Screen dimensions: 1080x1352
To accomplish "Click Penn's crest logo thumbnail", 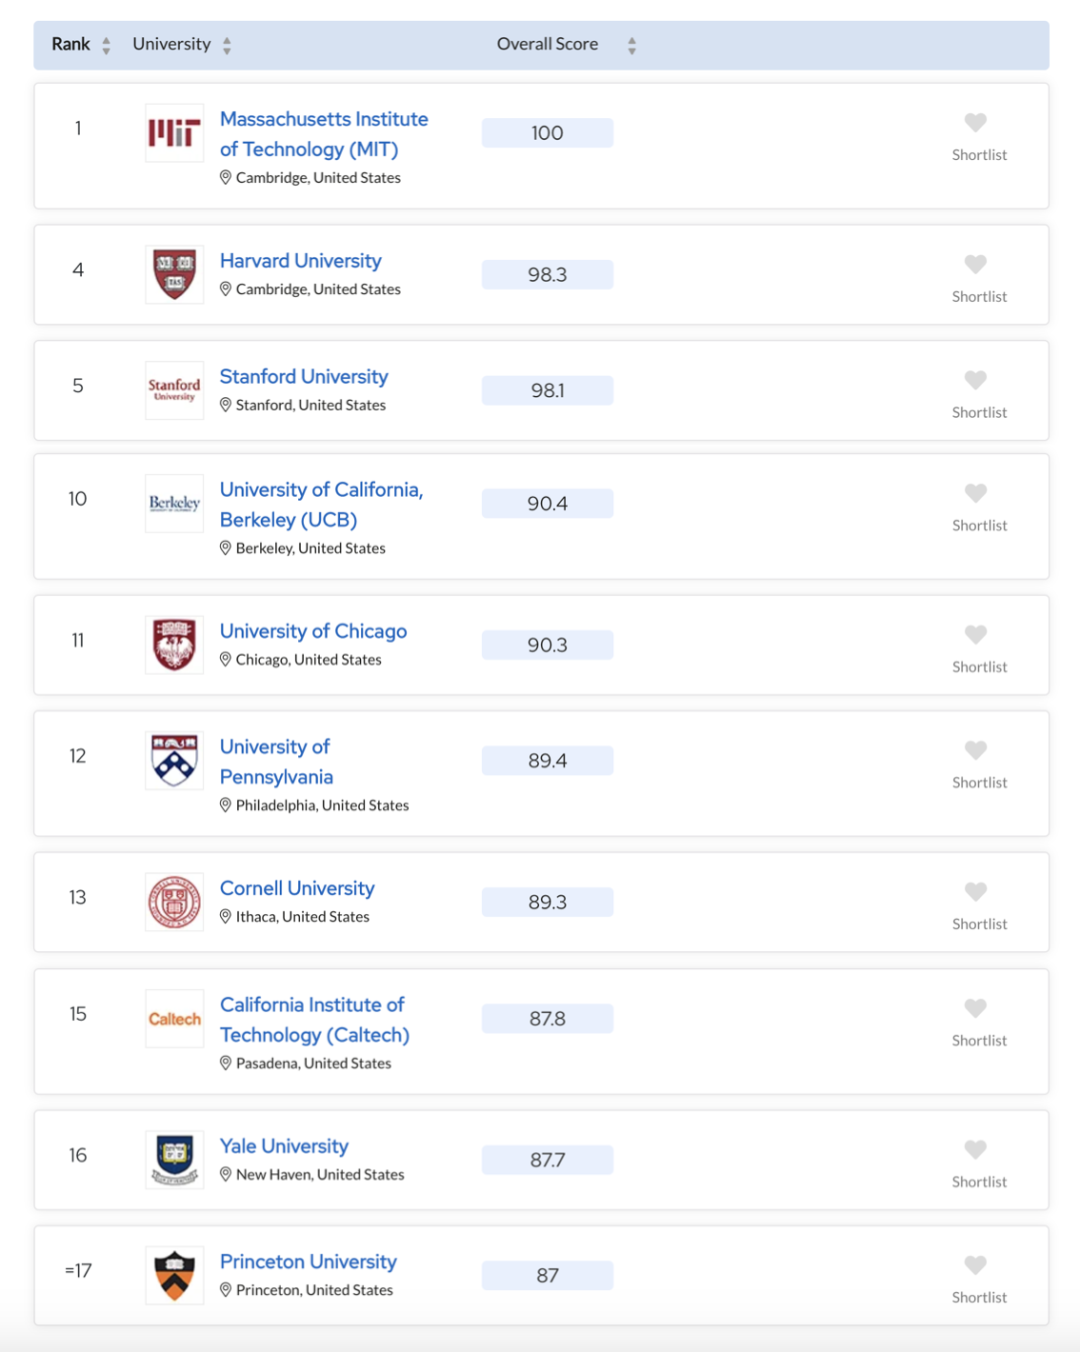I will pos(174,760).
